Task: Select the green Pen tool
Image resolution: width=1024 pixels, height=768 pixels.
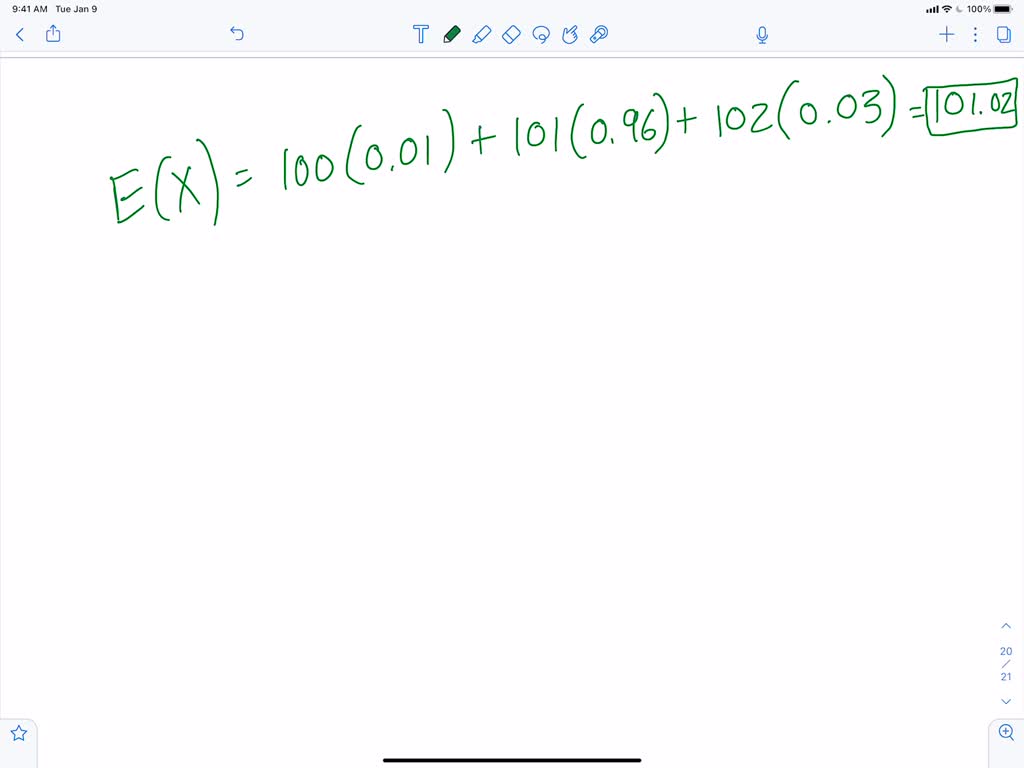Action: [451, 34]
